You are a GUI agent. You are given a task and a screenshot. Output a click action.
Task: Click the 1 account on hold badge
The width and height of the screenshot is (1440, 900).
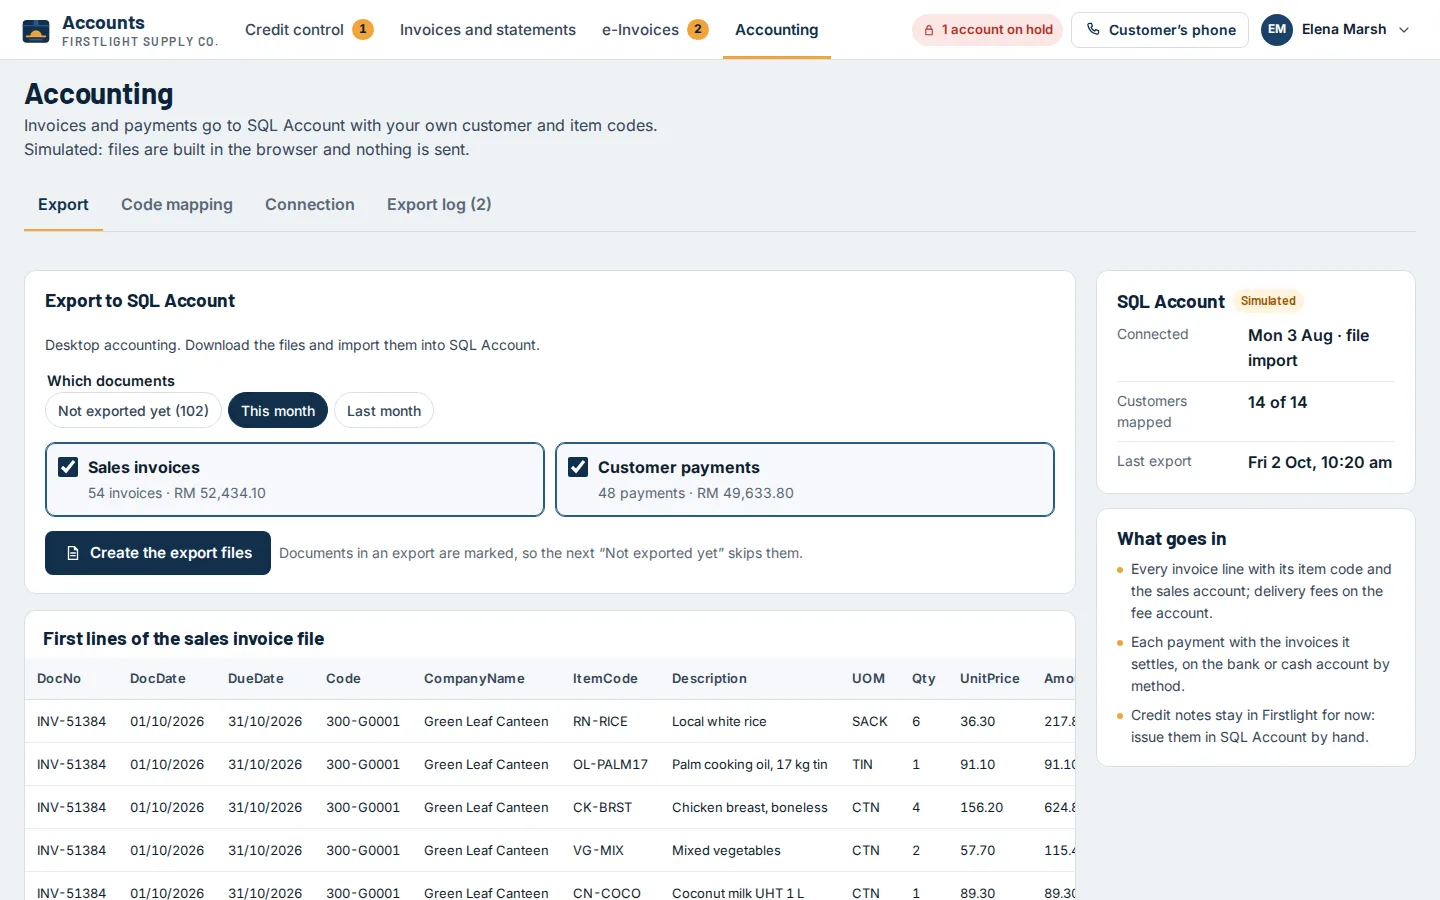point(987,30)
